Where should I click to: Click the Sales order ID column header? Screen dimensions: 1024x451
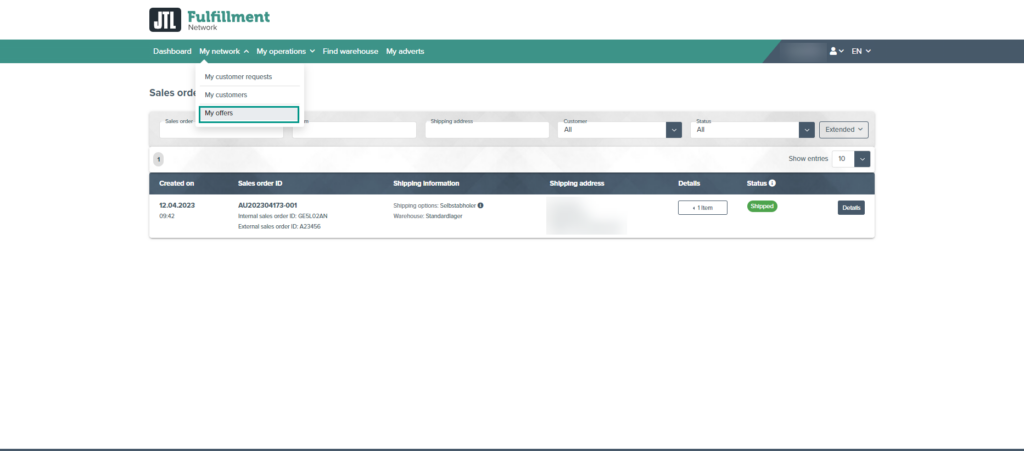point(261,183)
